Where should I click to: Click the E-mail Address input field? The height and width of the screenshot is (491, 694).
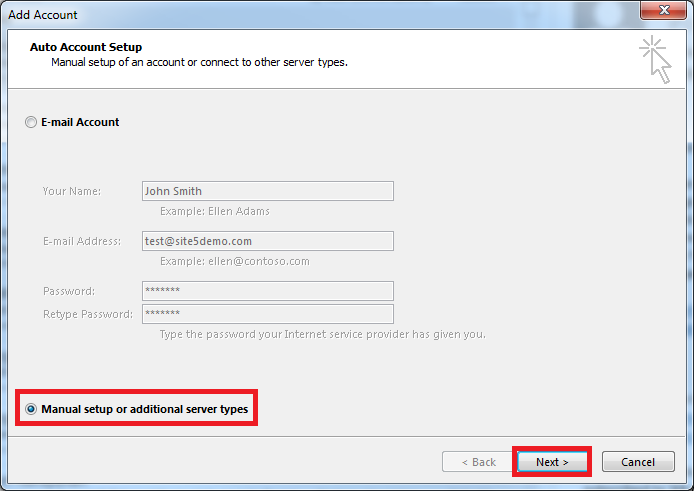point(267,241)
